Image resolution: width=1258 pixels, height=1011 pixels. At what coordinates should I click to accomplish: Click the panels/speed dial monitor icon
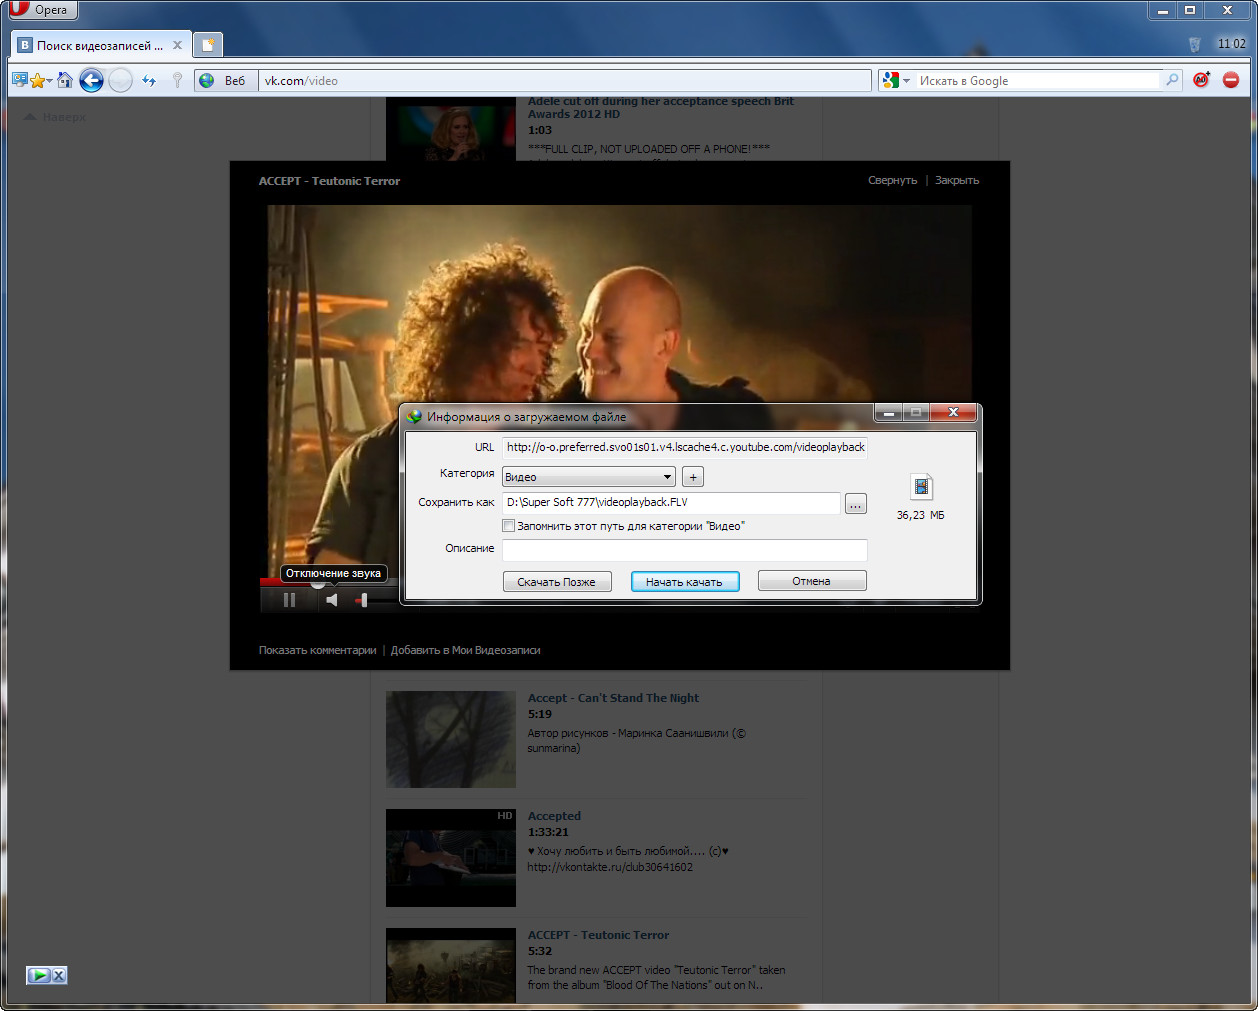click(19, 80)
